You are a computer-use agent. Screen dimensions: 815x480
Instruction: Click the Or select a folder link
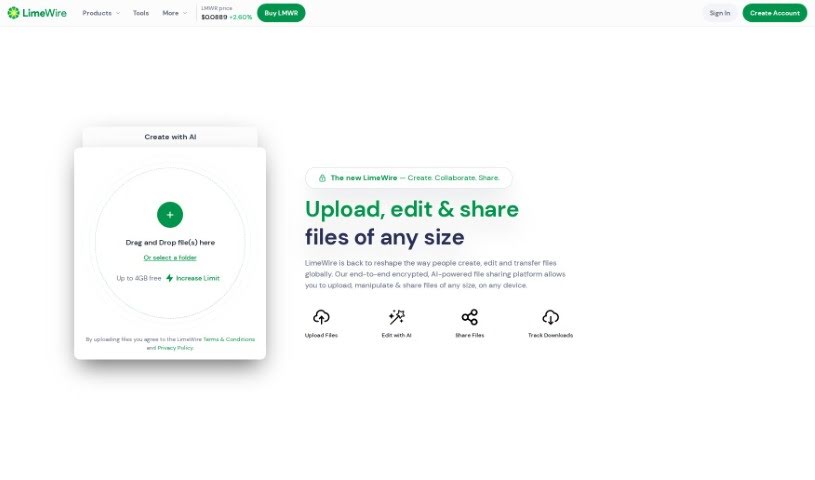pyautogui.click(x=170, y=257)
